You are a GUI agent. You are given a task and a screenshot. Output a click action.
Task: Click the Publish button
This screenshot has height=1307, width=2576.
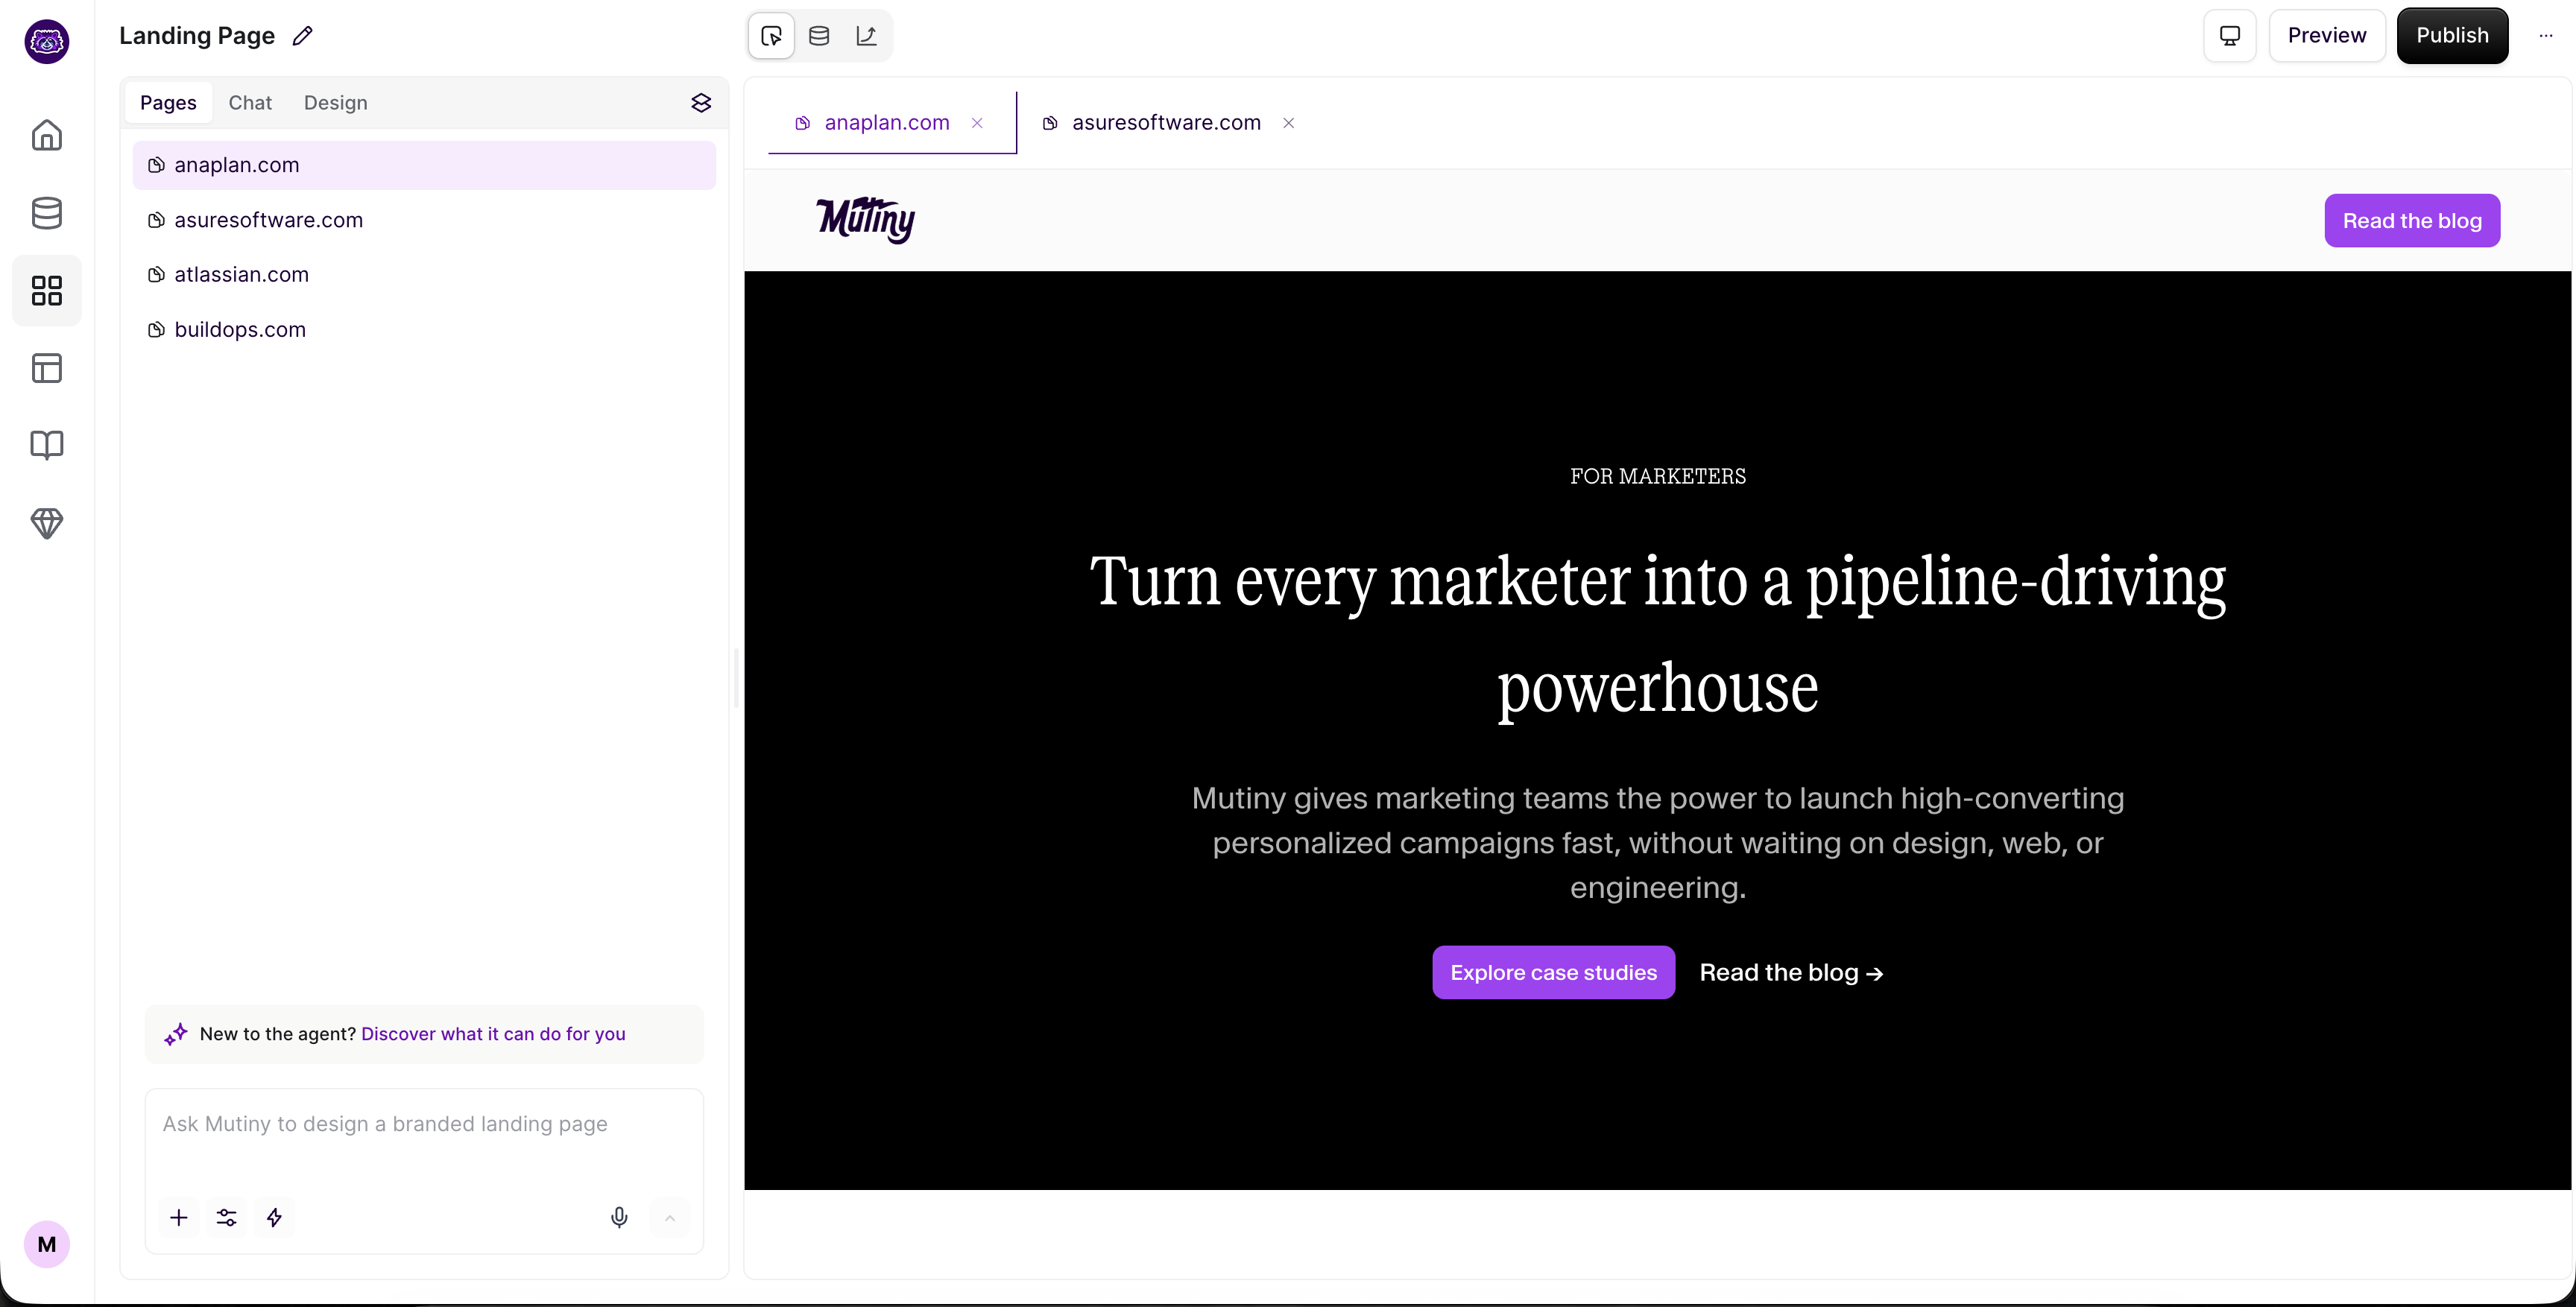point(2452,36)
